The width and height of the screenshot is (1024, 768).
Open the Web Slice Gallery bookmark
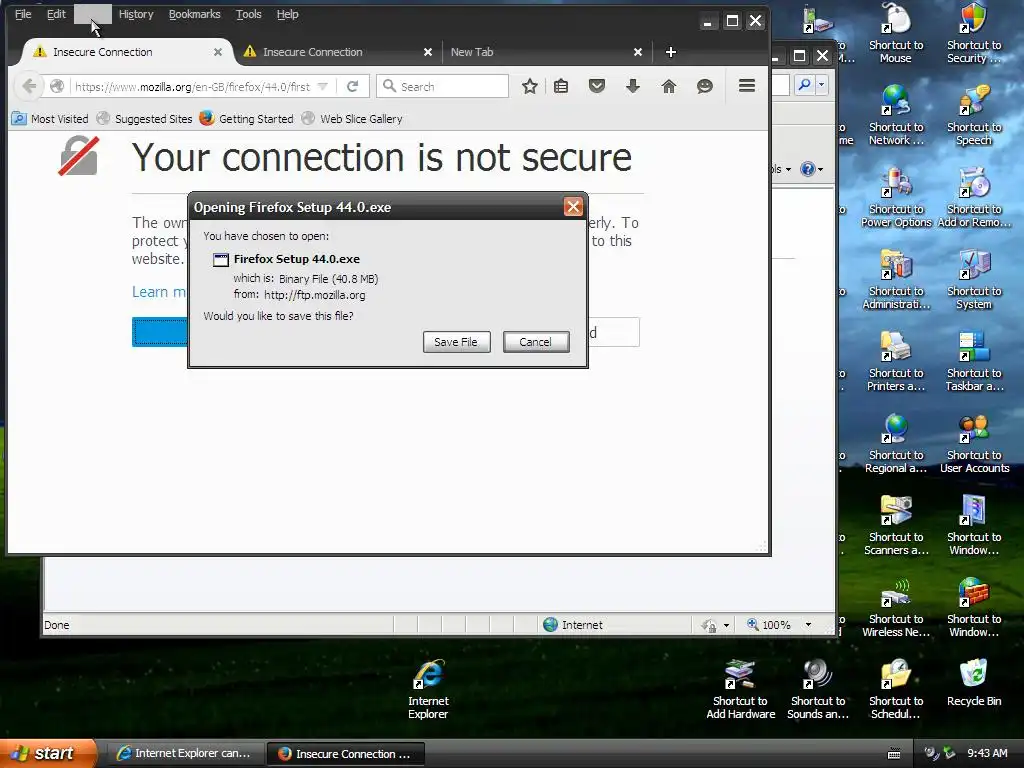click(x=351, y=119)
